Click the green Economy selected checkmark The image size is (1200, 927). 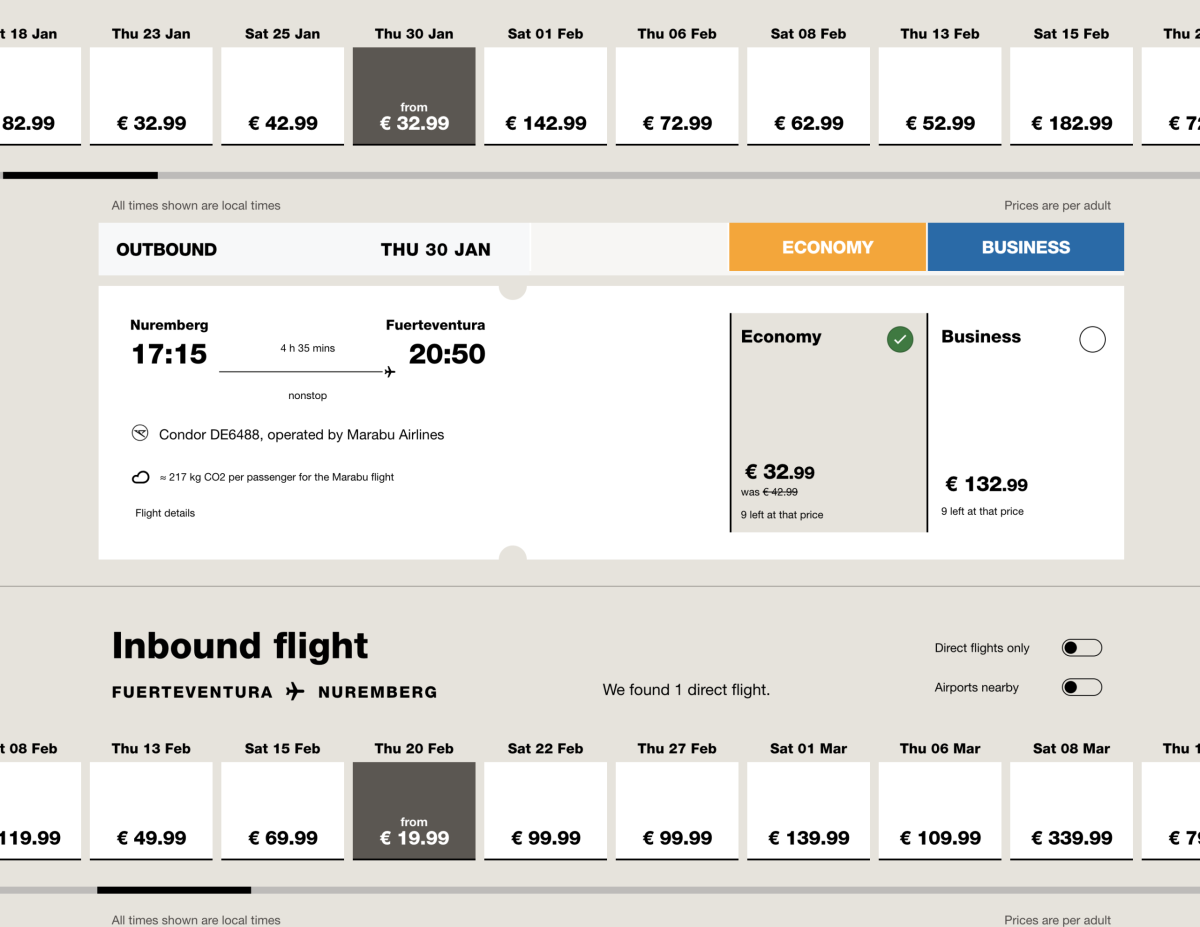point(900,340)
